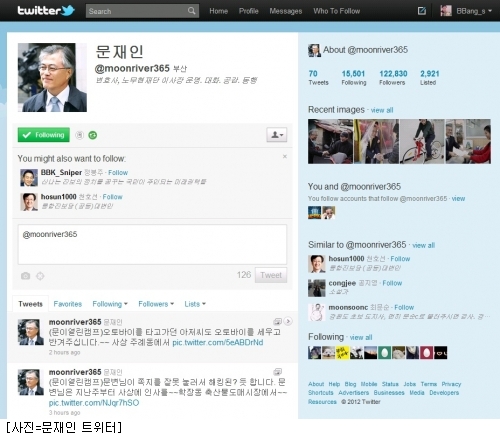This screenshot has height=439, width=500.
Task: Open the compose new tweet icon
Action: tap(422, 11)
